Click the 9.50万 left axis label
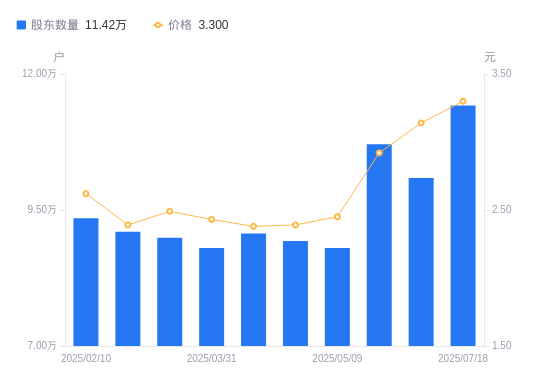This screenshot has height=381, width=550. pyautogui.click(x=42, y=209)
